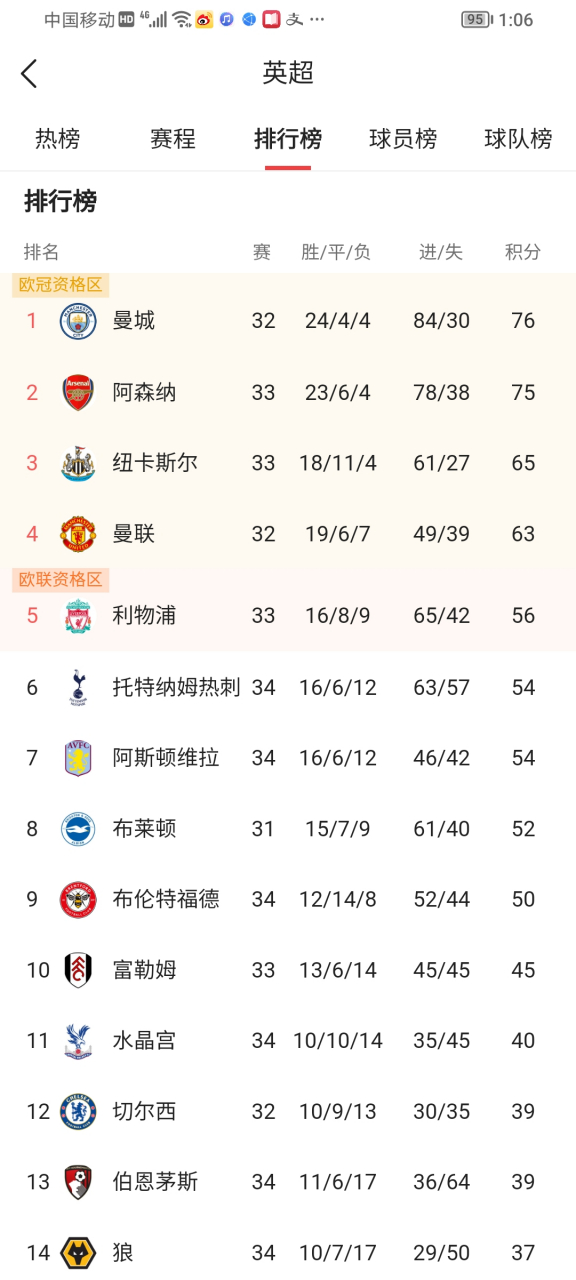Screen dimensions: 576x1280
Task: Select the 热榜 tab
Action: [x=57, y=140]
